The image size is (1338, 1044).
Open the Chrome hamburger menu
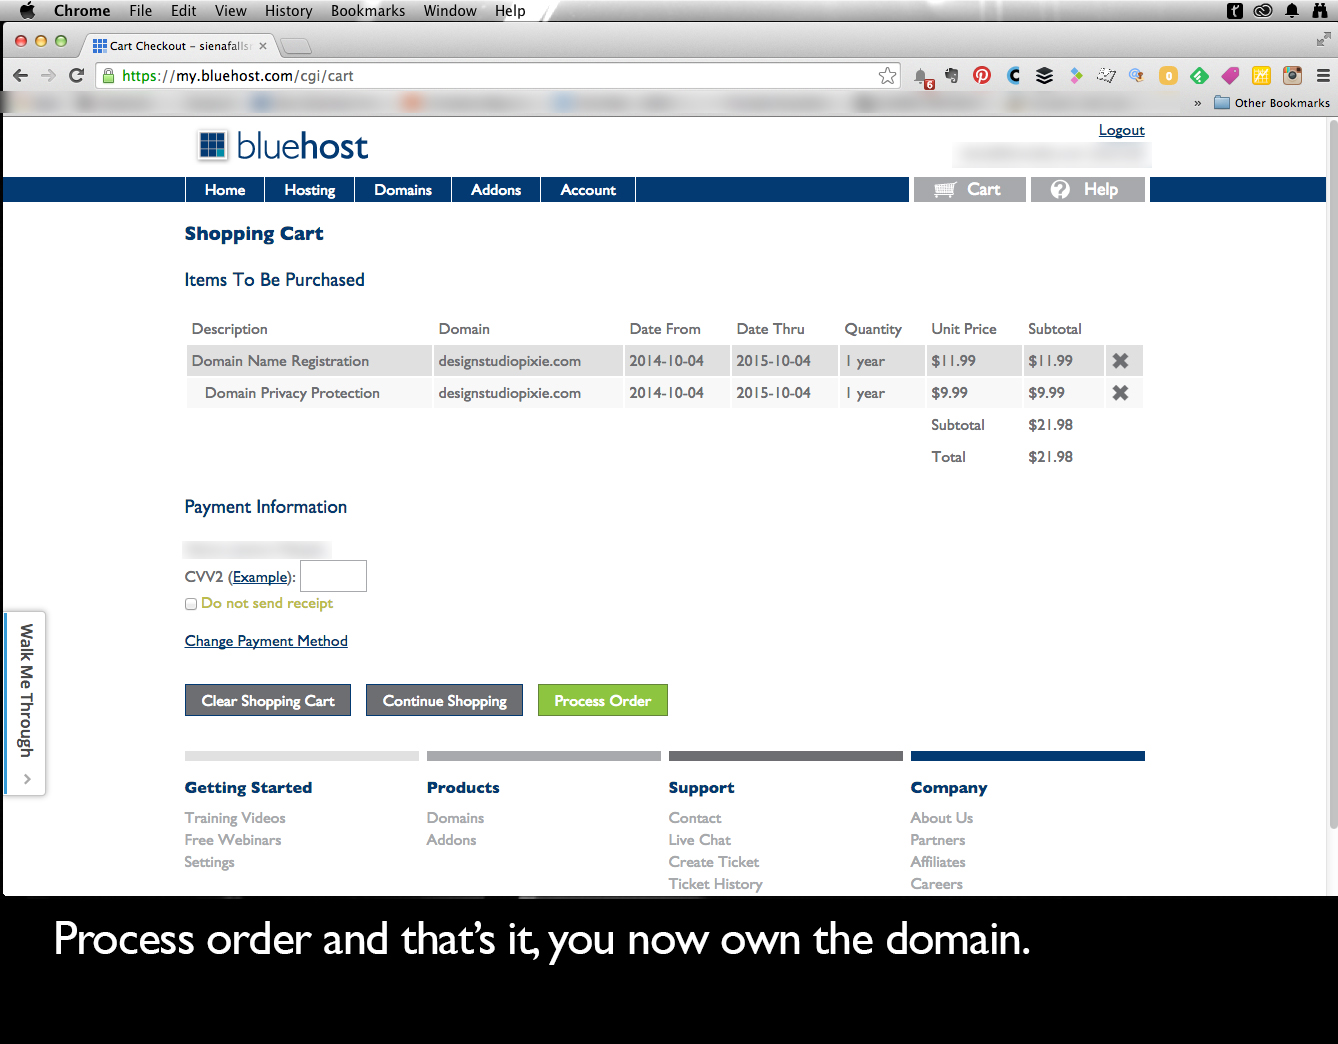coord(1323,75)
